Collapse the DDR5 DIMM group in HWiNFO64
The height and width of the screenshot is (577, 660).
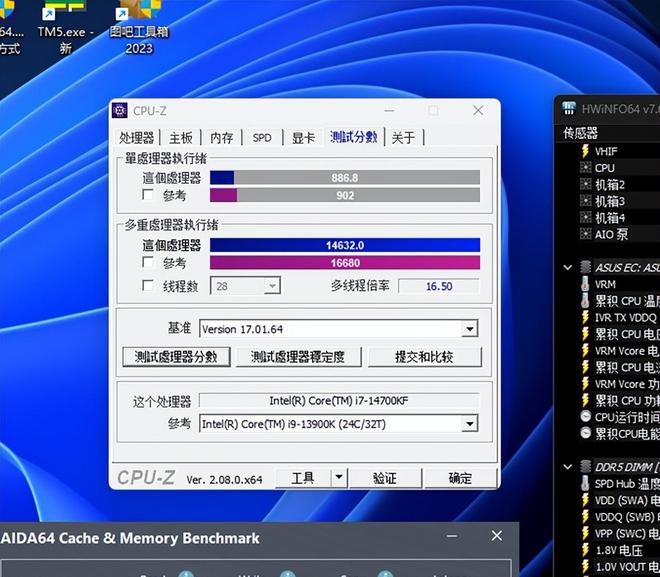click(x=567, y=466)
